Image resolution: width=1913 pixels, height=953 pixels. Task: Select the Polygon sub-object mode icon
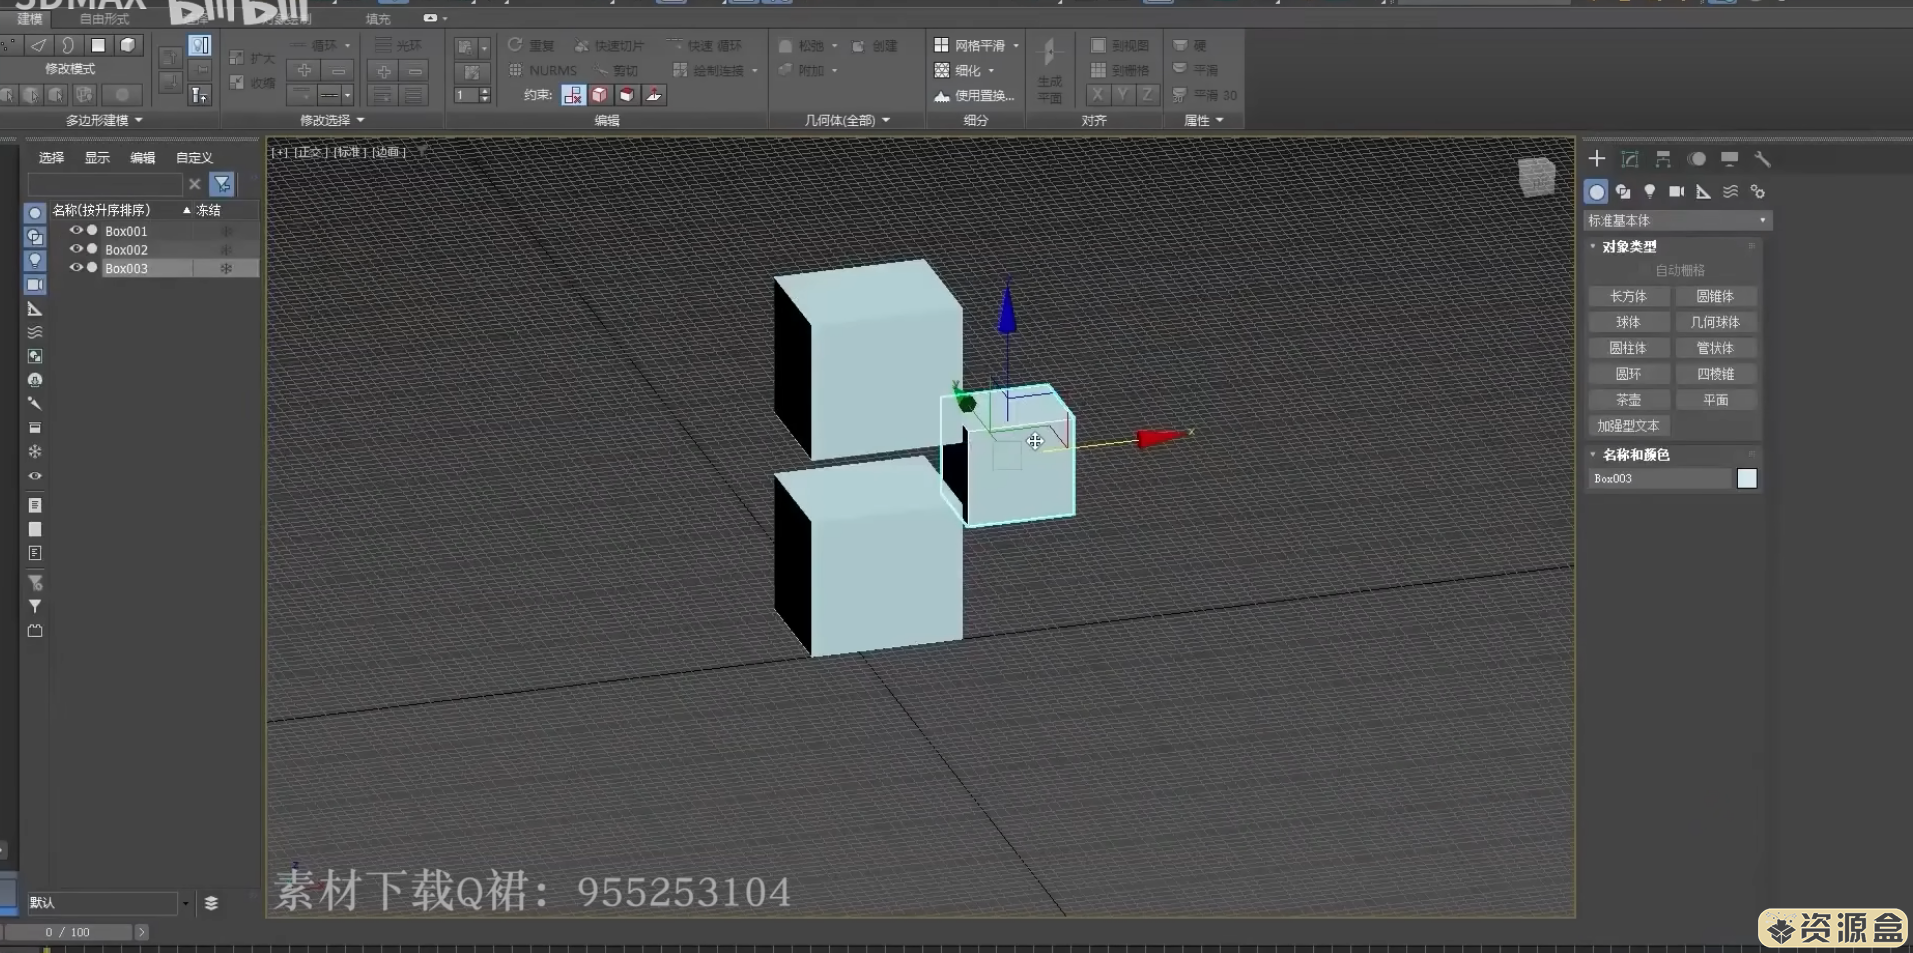[98, 45]
